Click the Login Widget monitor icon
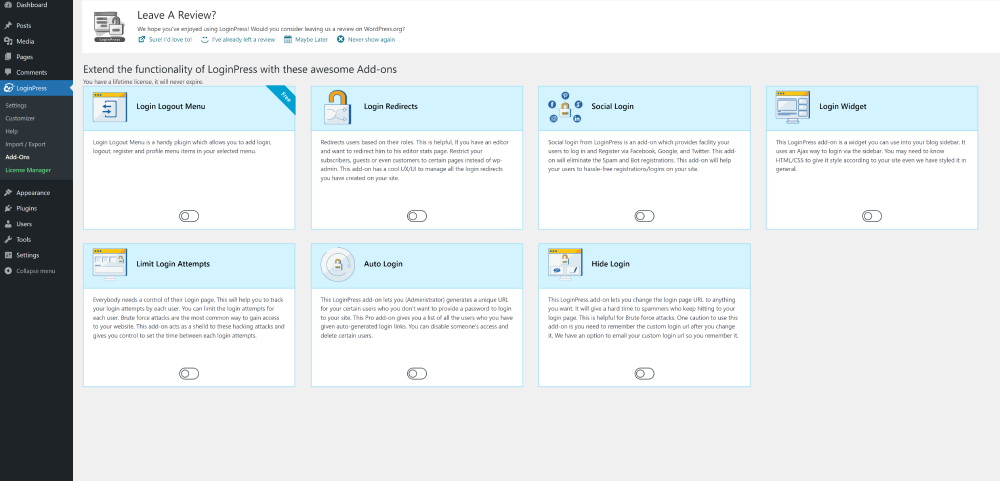 pos(793,107)
